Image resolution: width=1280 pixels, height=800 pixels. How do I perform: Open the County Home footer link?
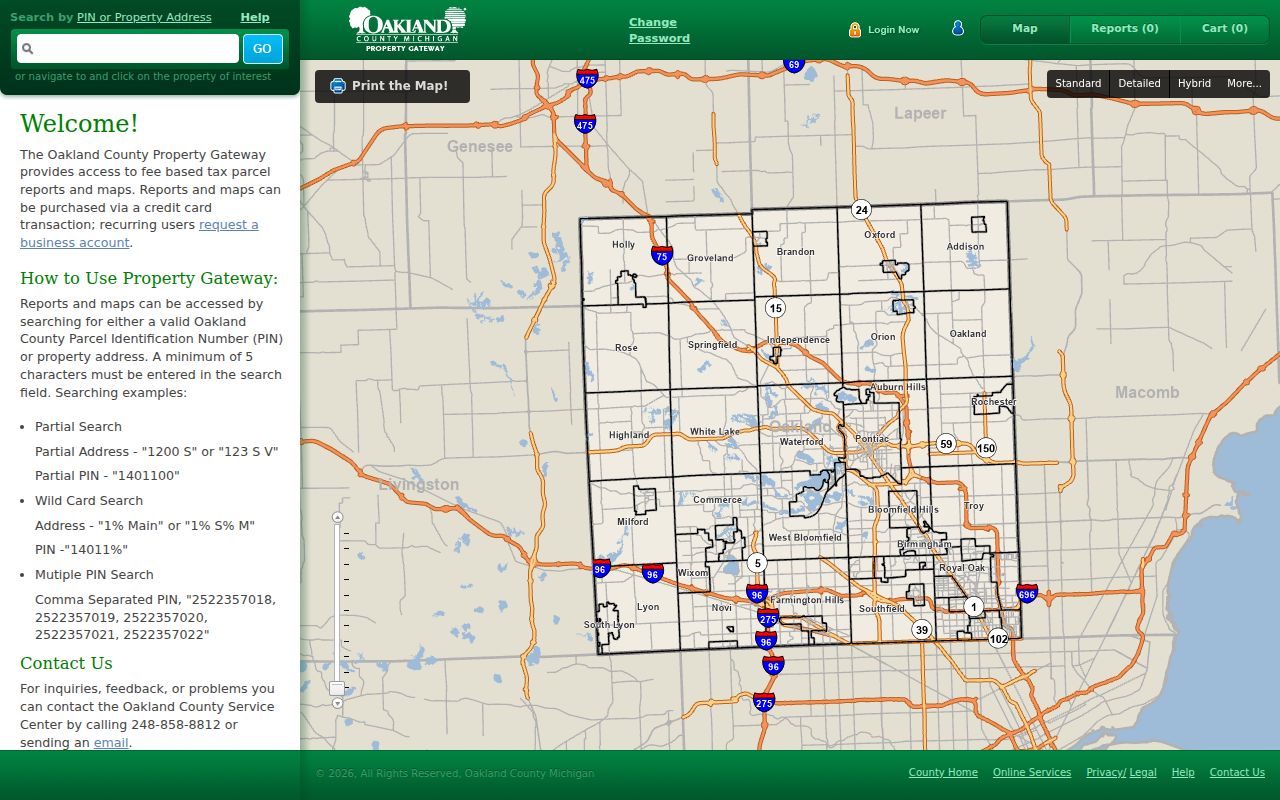click(943, 773)
